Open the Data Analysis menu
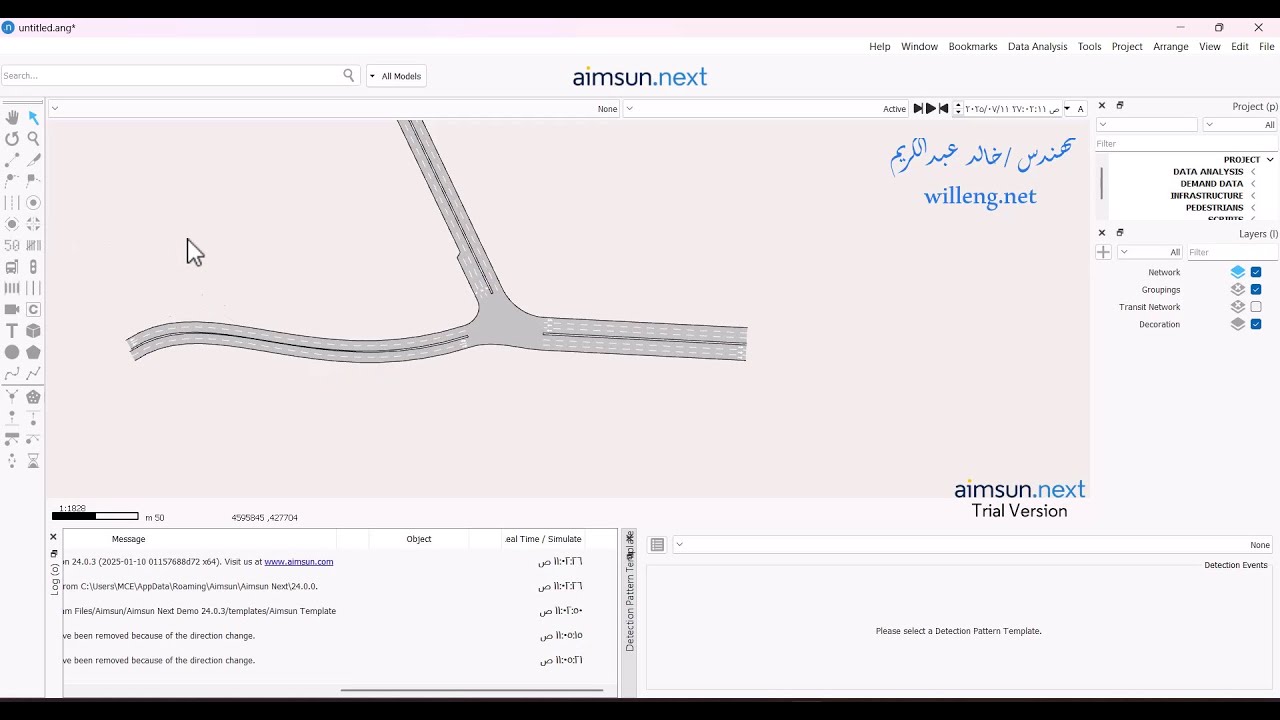This screenshot has width=1280, height=720. tap(1037, 47)
